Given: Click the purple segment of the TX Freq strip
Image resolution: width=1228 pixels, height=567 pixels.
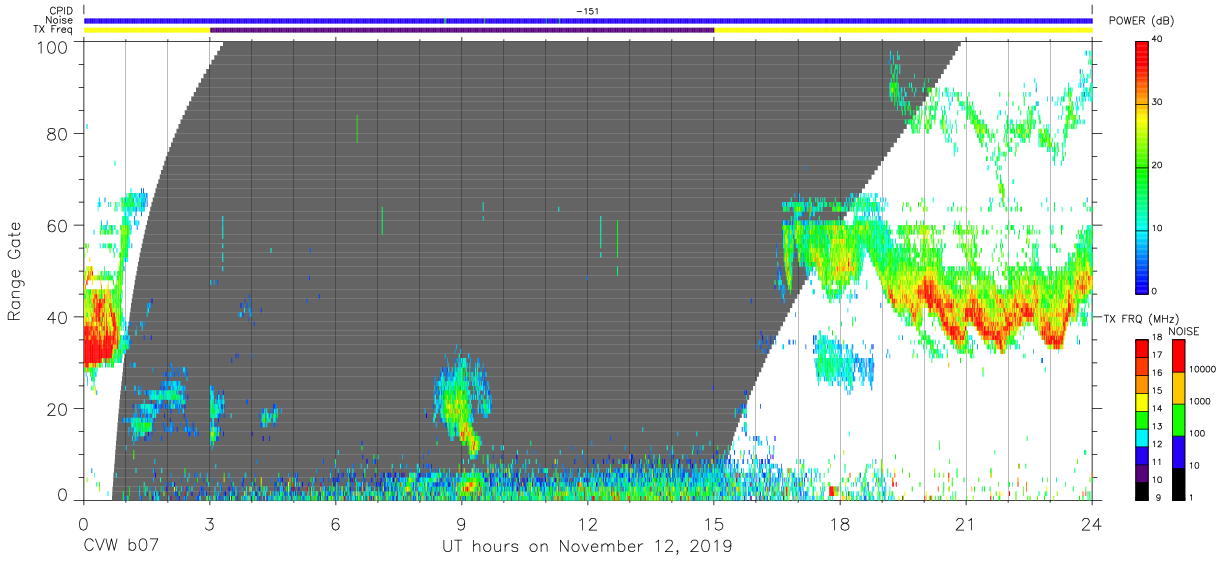Looking at the screenshot, I should tap(462, 30).
